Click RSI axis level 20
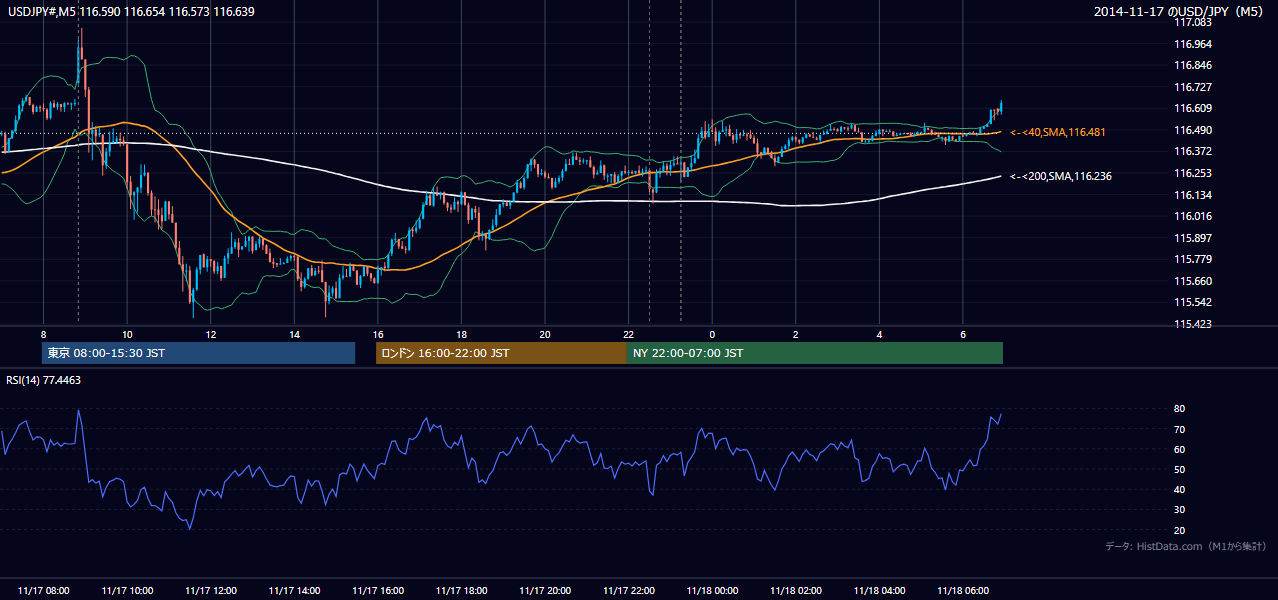The width and height of the screenshot is (1278, 600). tap(1180, 530)
